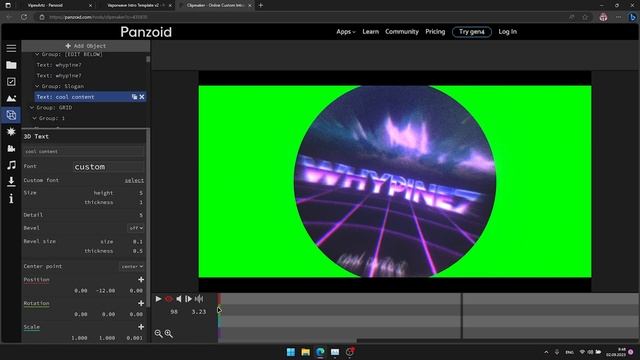Zoom out the timeline
This screenshot has height=360, width=640.
[158, 333]
